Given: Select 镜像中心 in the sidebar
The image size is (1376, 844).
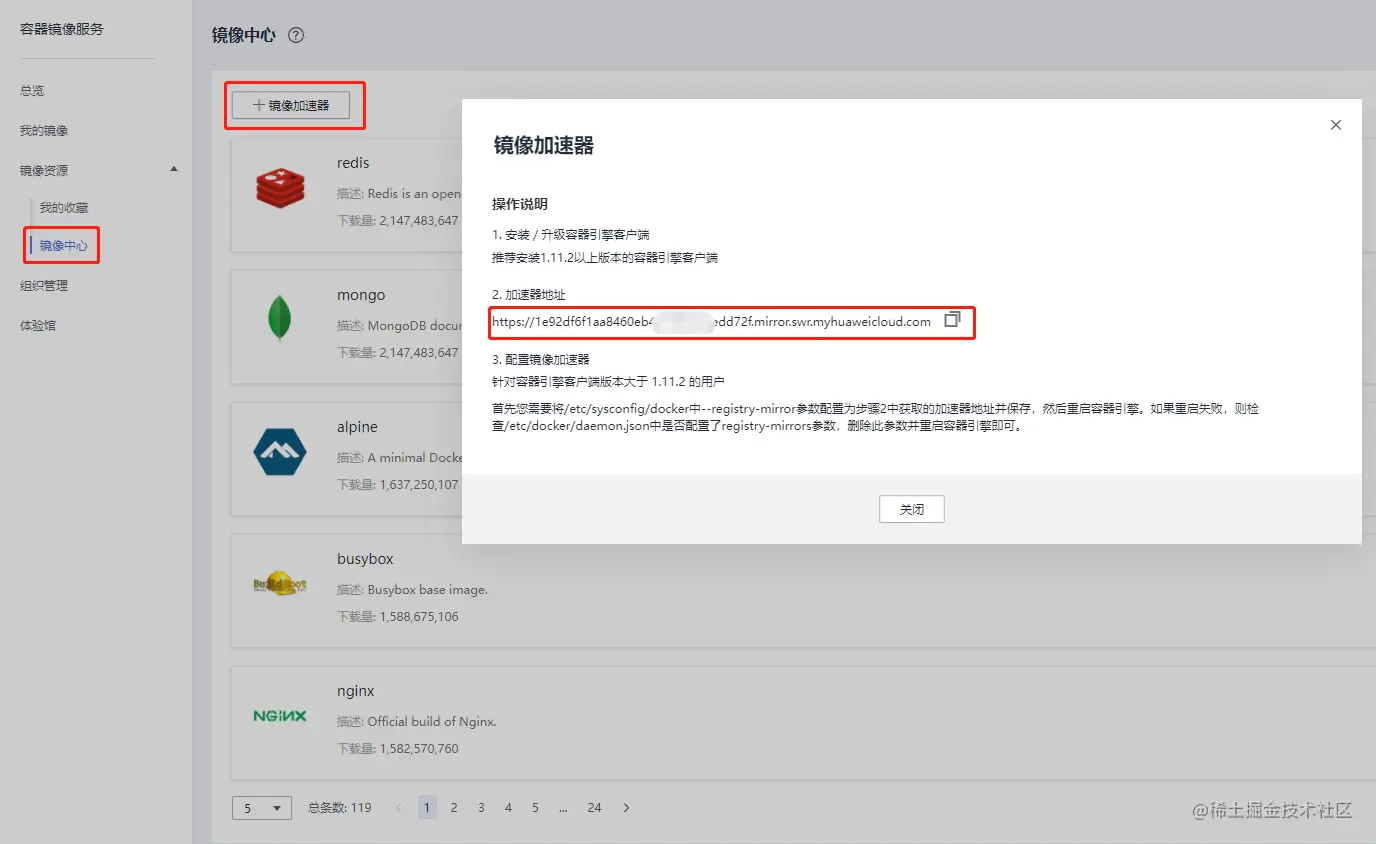Looking at the screenshot, I should pyautogui.click(x=64, y=246).
